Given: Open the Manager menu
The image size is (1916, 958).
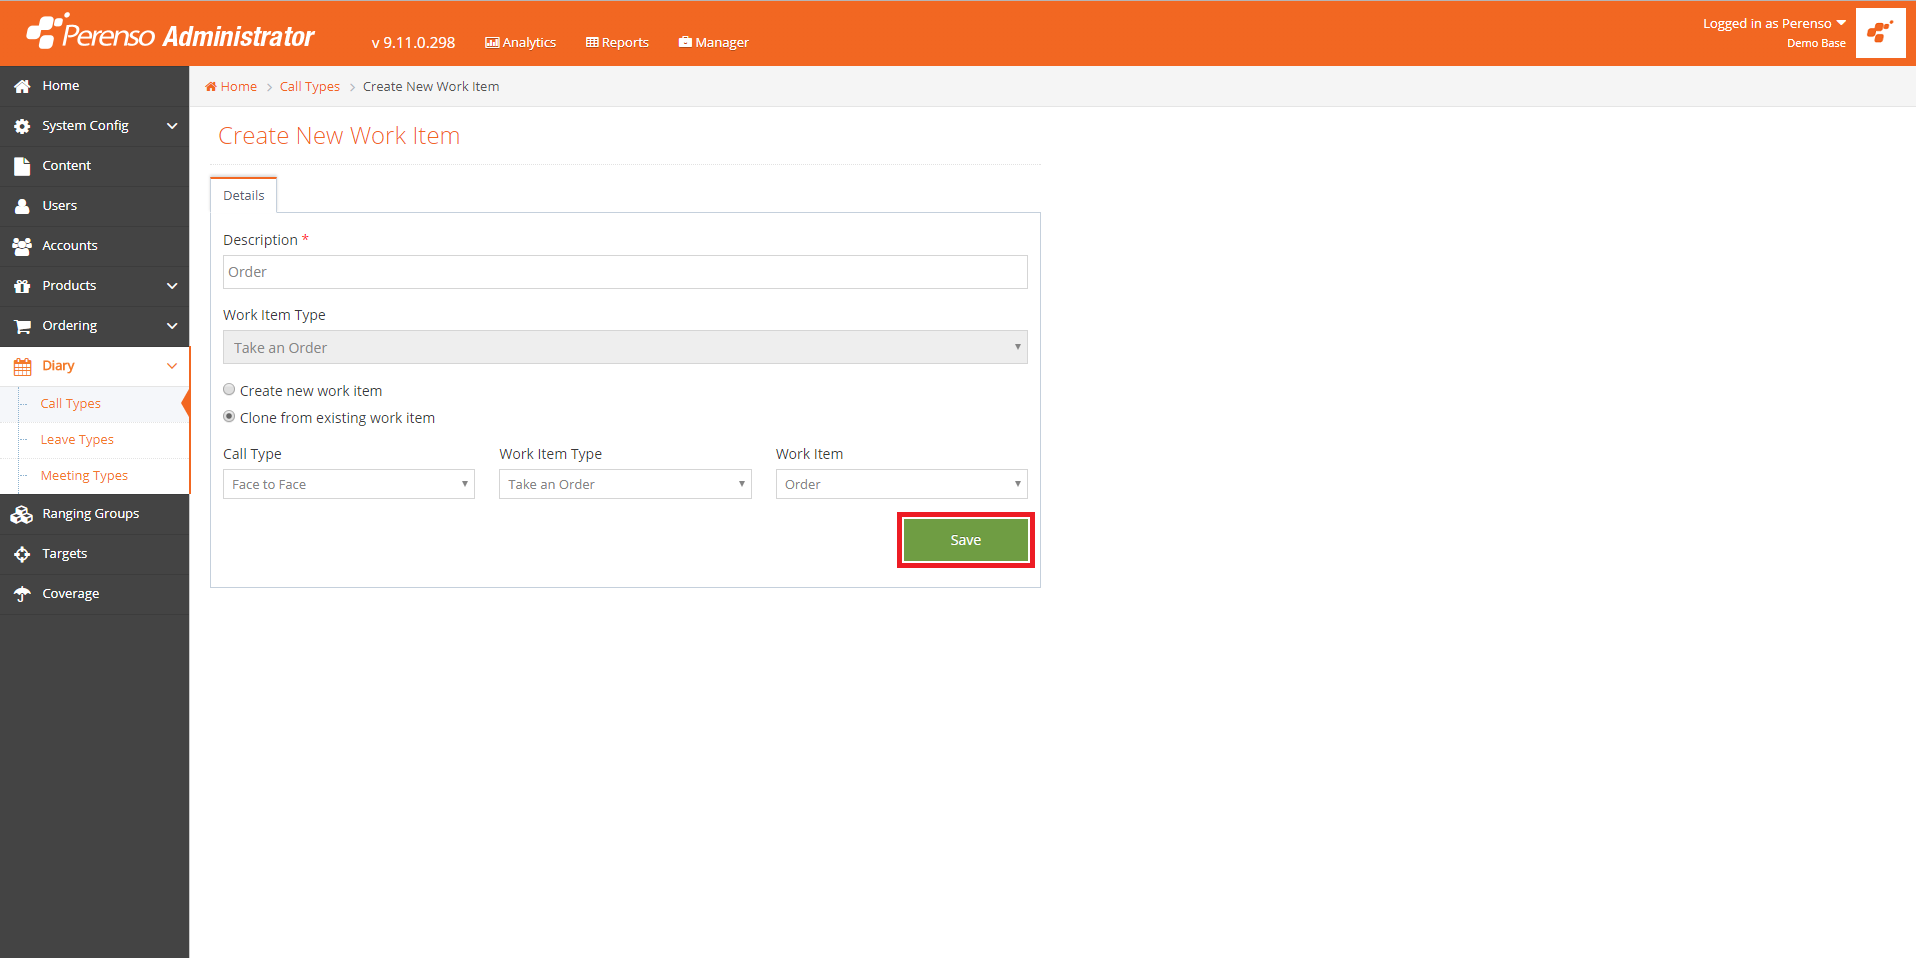Looking at the screenshot, I should pyautogui.click(x=713, y=42).
